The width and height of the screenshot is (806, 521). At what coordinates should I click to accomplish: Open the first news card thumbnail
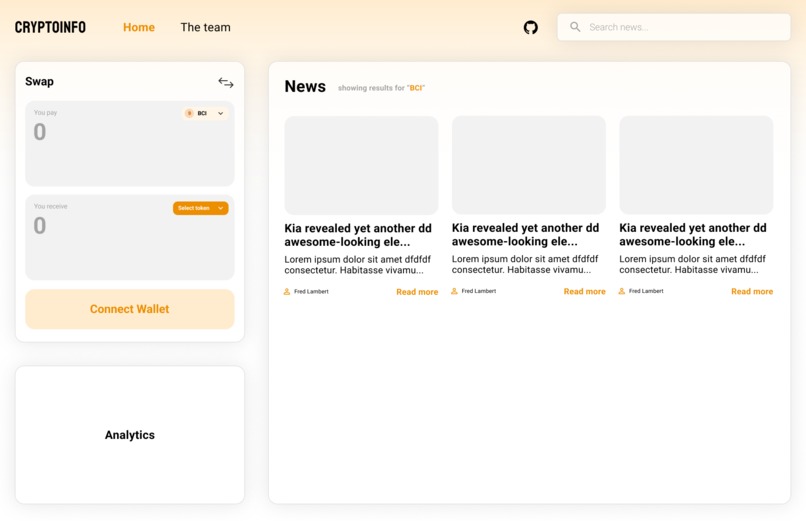[x=361, y=165]
